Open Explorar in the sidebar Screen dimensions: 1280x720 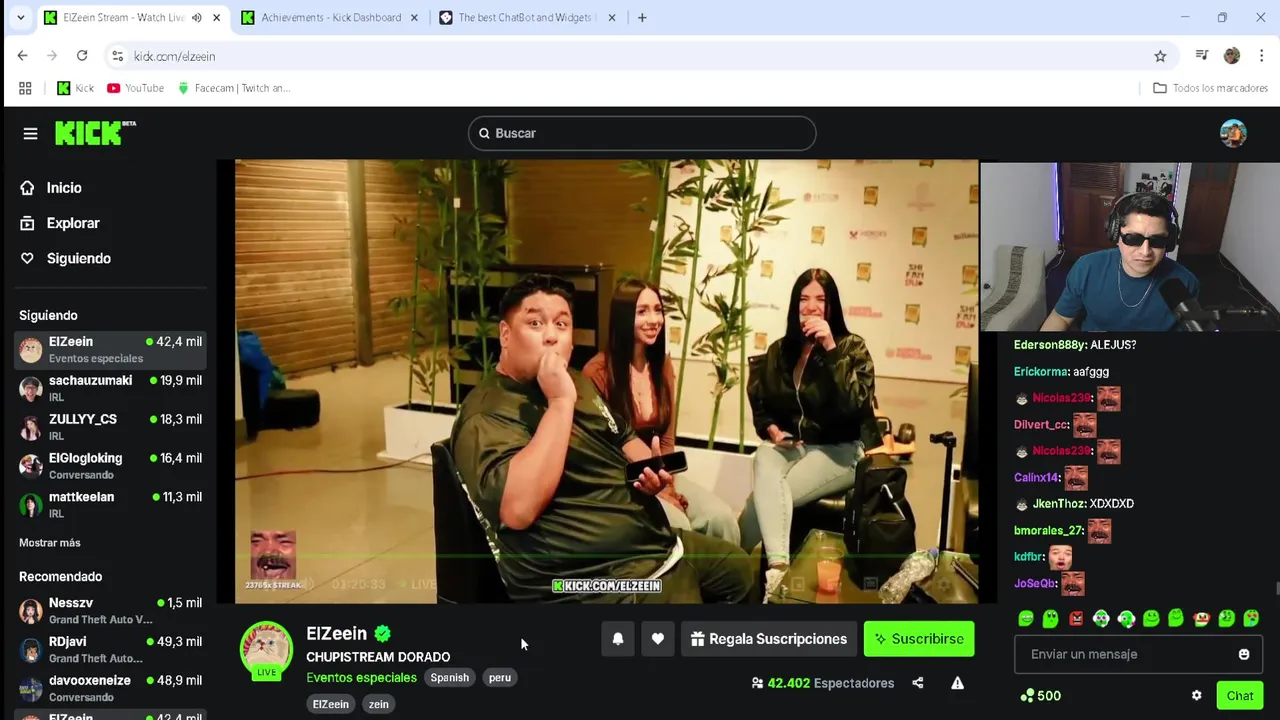[60, 223]
